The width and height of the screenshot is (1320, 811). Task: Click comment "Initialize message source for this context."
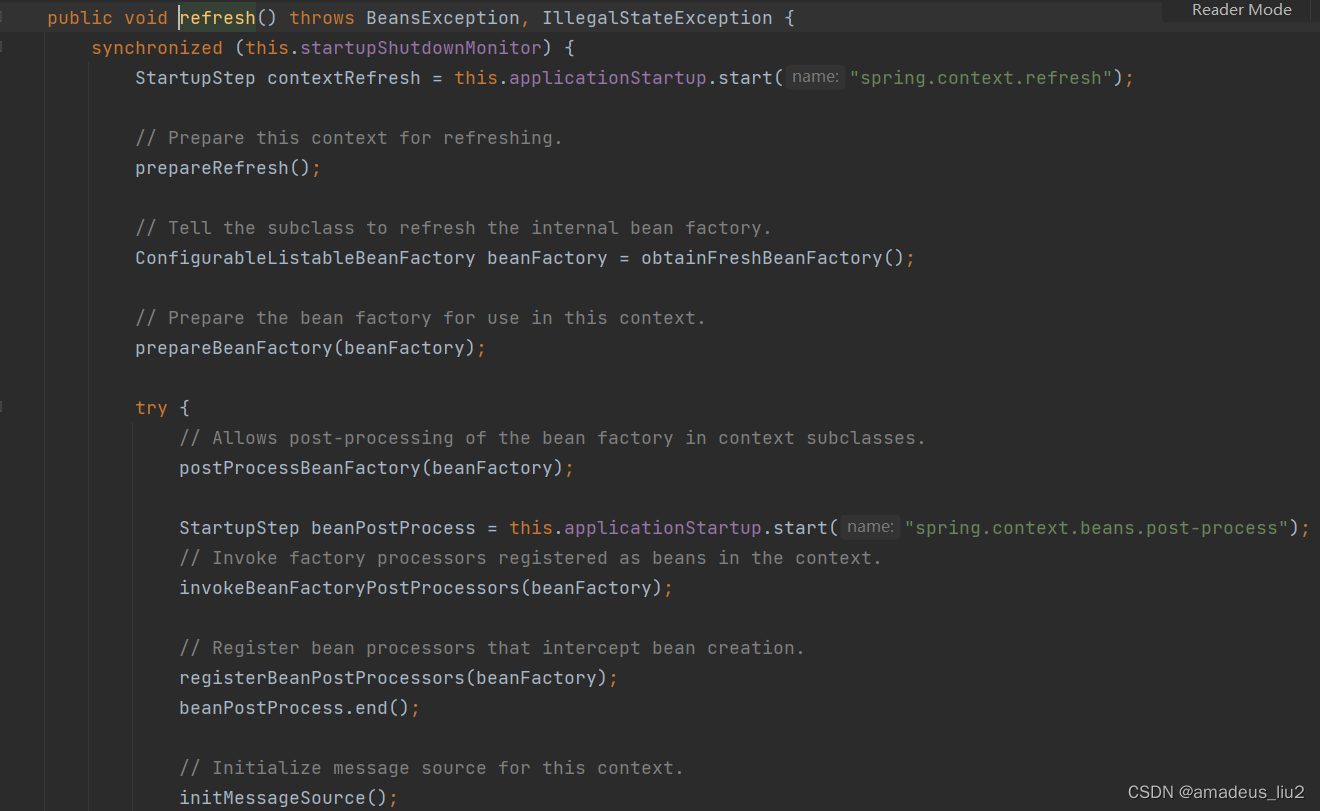[x=432, y=768]
